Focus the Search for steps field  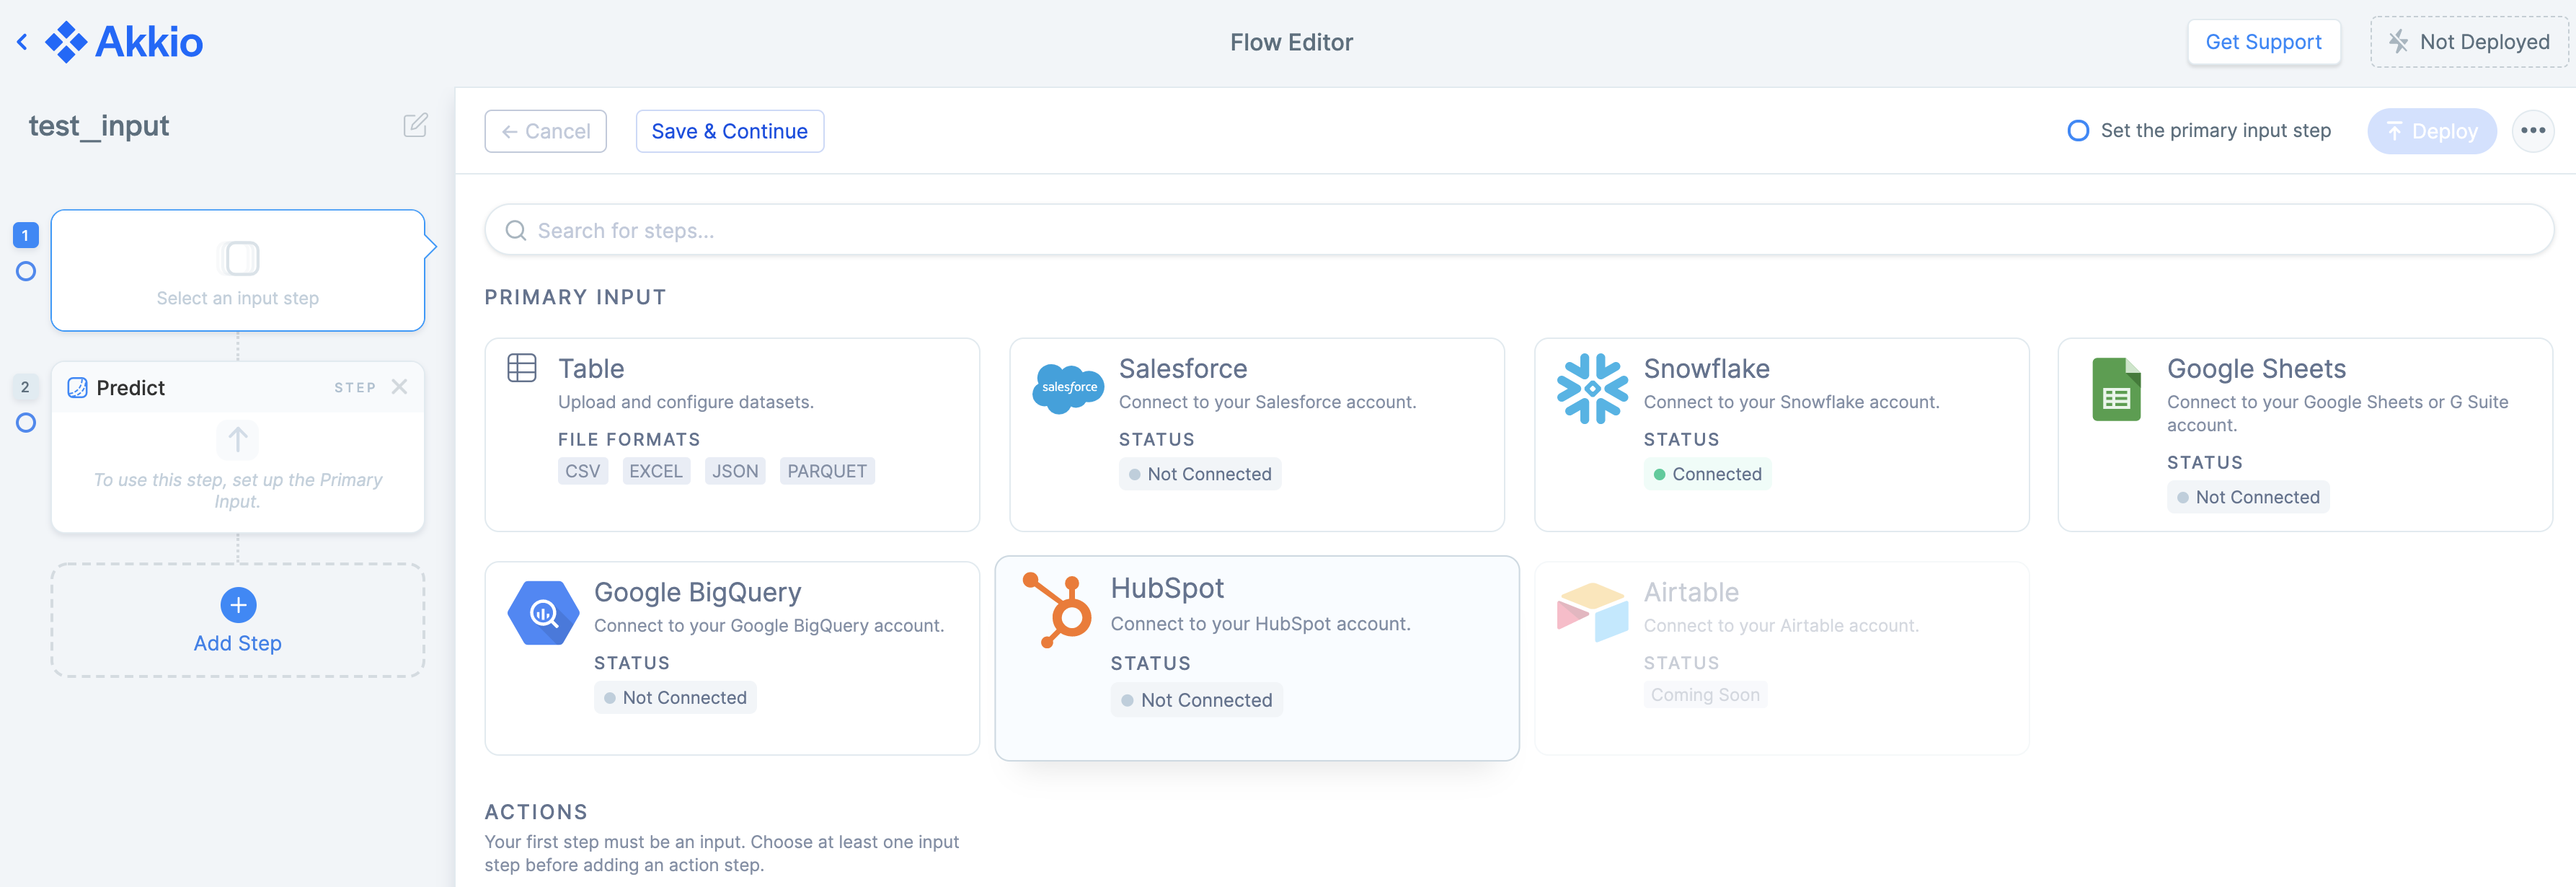pyautogui.click(x=1518, y=231)
